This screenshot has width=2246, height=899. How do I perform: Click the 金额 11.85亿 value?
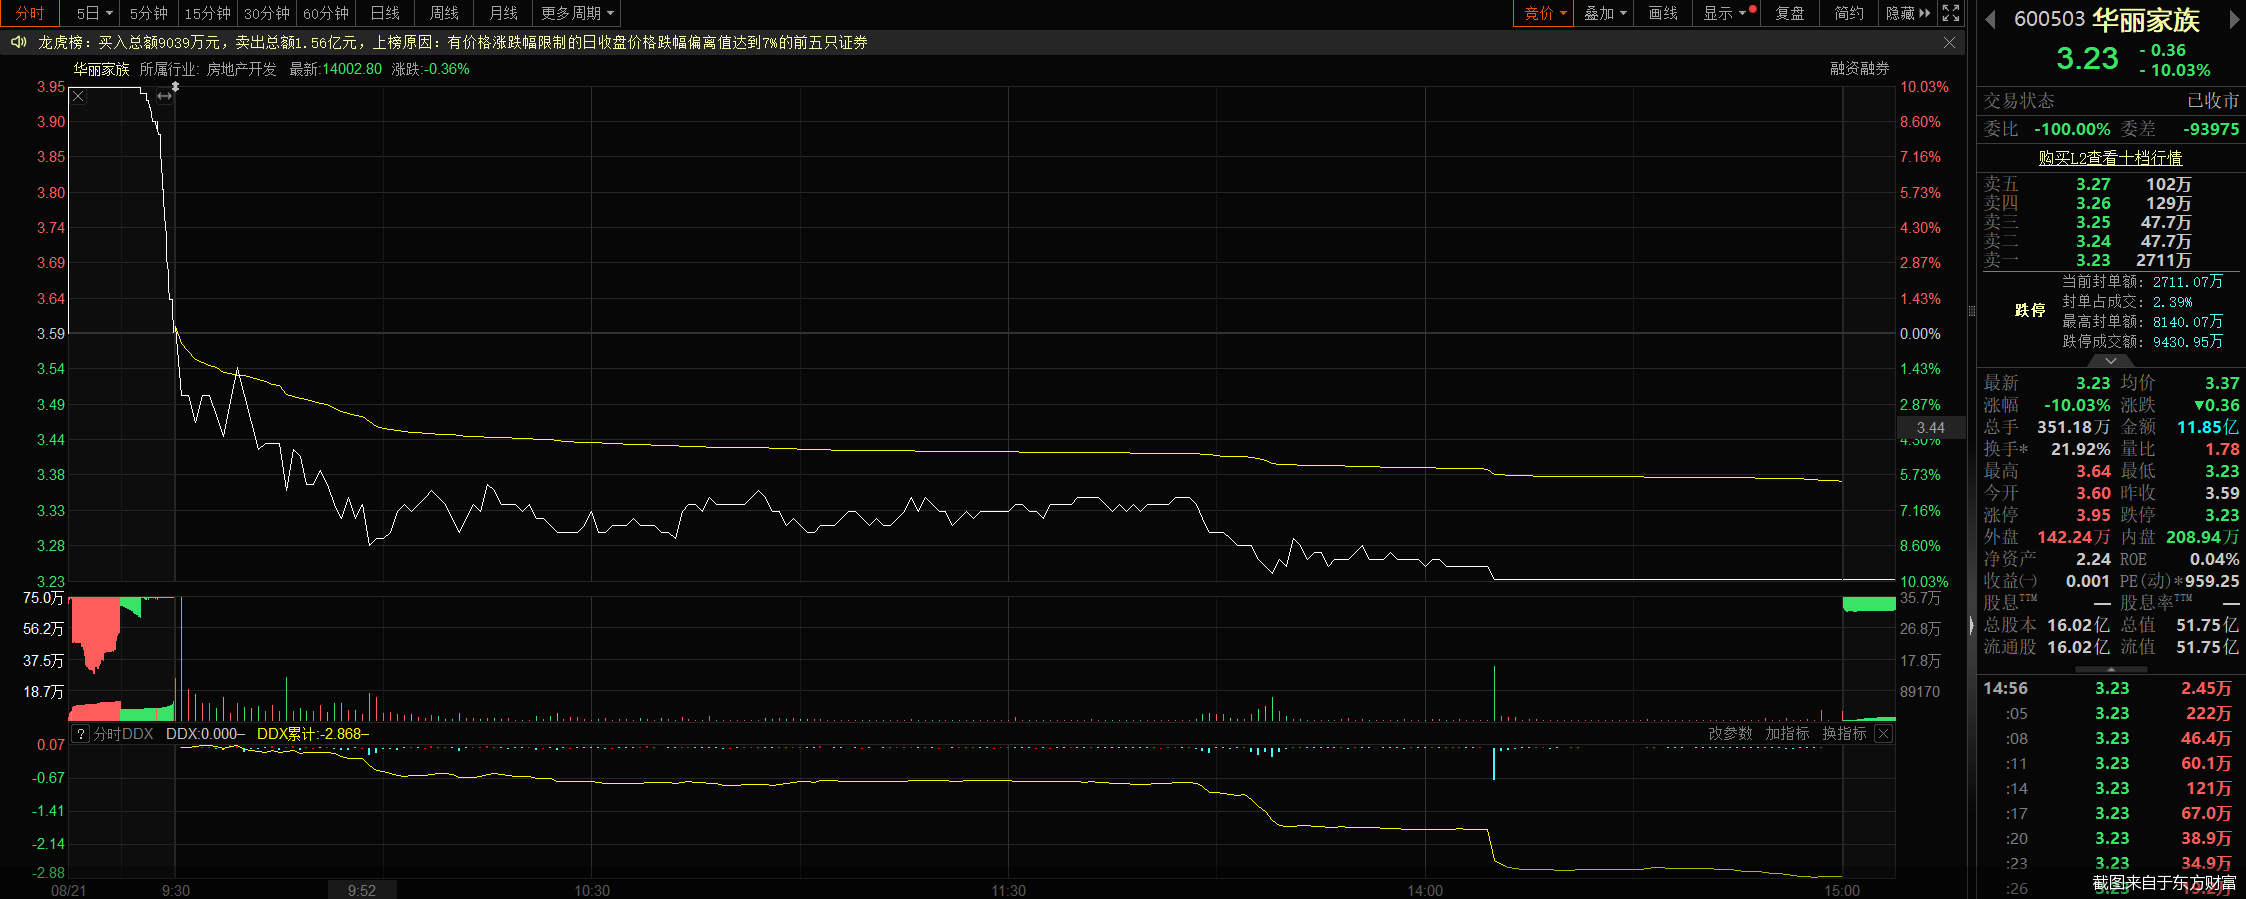(x=2207, y=427)
